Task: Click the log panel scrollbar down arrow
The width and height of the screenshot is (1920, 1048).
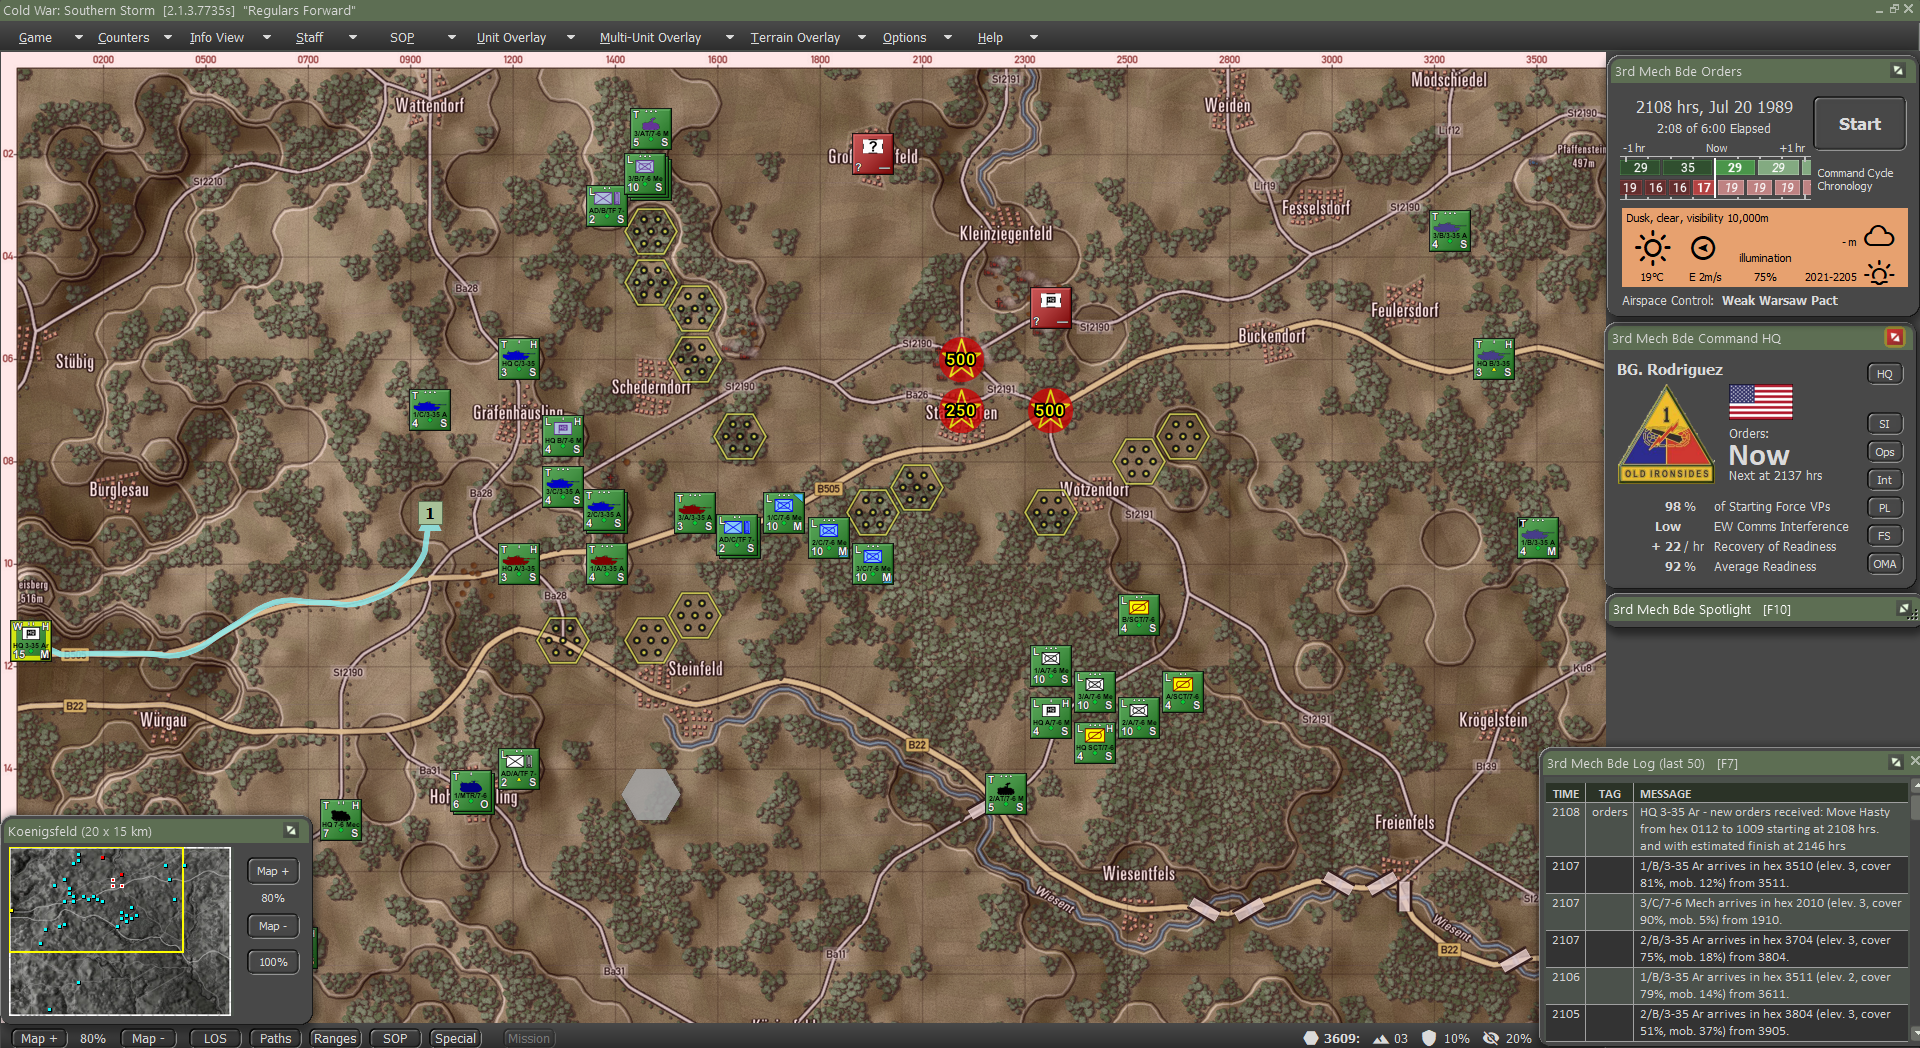Action: (1914, 1033)
